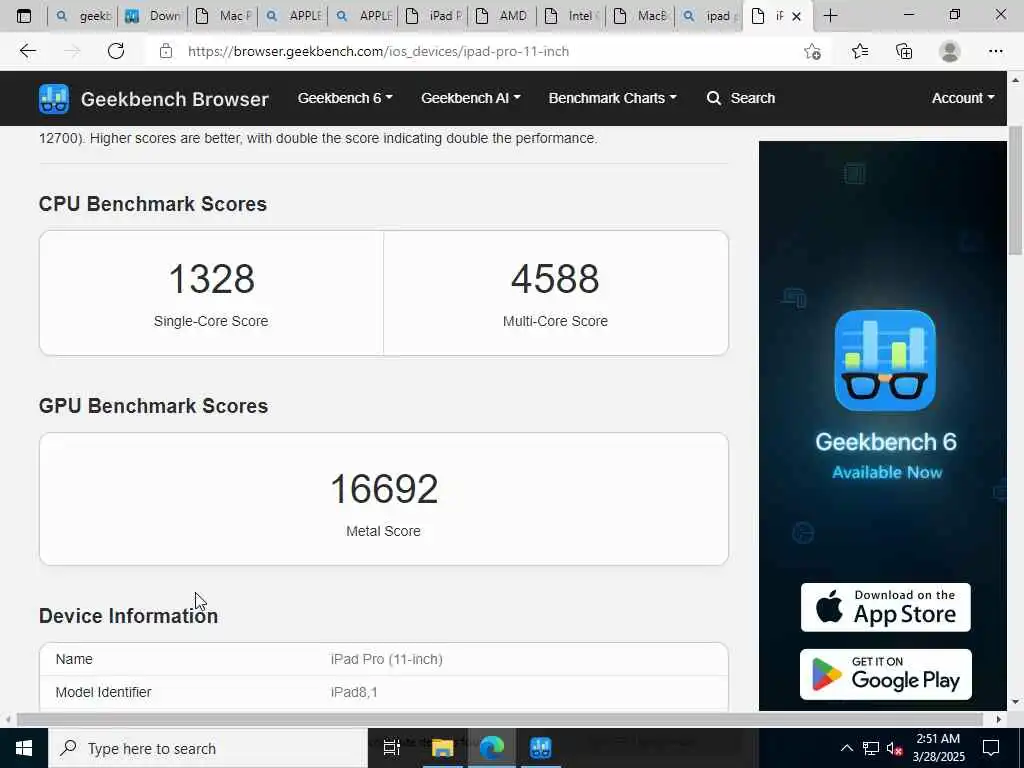Open Edge settings and more menu

(x=995, y=51)
